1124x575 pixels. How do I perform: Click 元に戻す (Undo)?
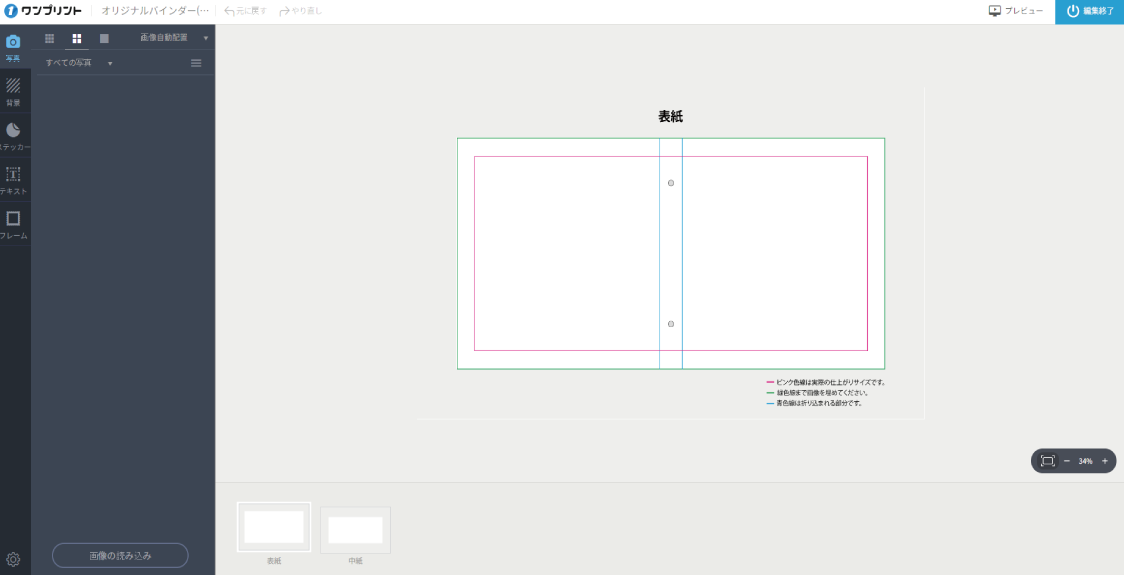click(x=246, y=11)
